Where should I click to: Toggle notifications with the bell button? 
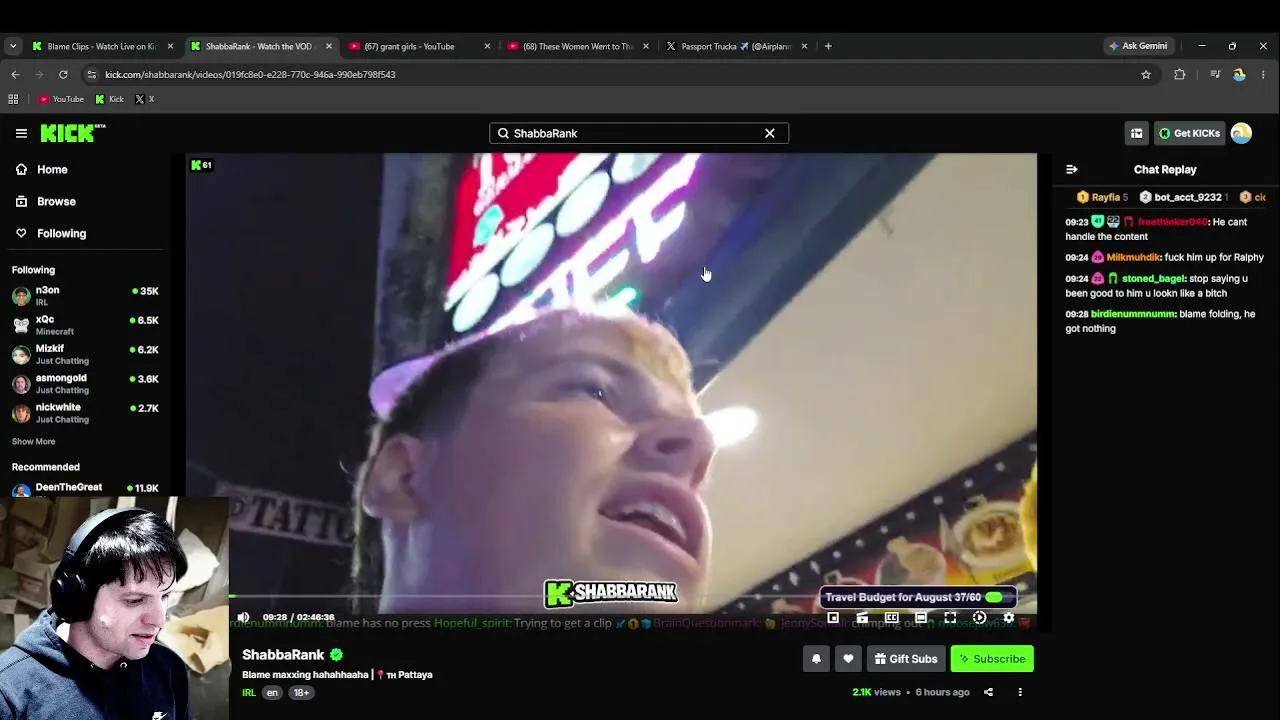[816, 659]
